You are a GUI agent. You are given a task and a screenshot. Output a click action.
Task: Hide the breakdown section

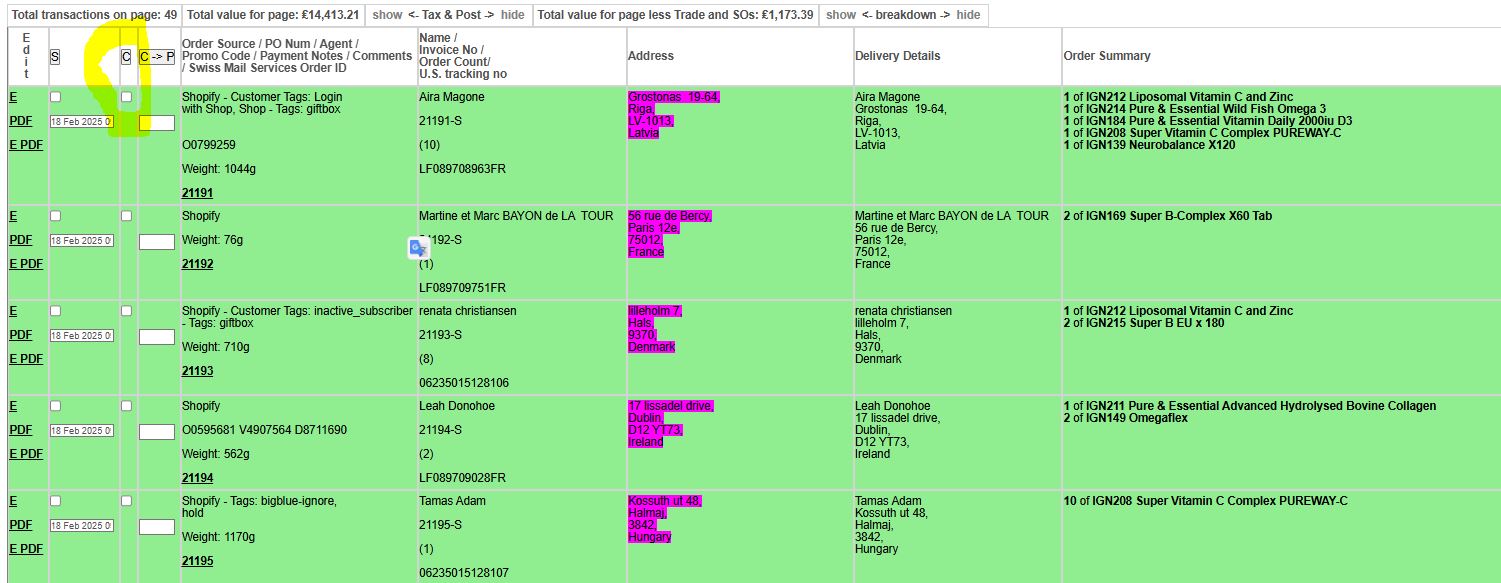pos(968,15)
